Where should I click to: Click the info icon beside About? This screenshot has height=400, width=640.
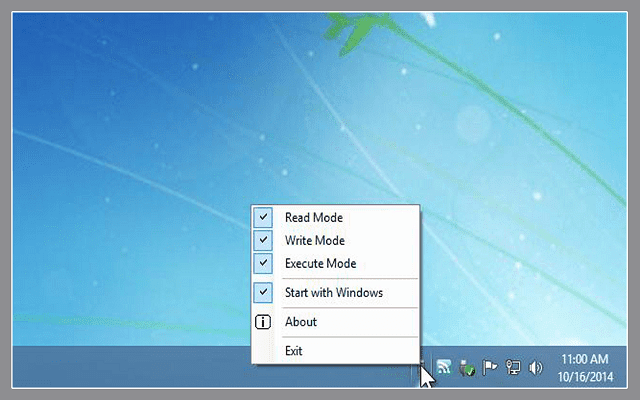coord(263,322)
